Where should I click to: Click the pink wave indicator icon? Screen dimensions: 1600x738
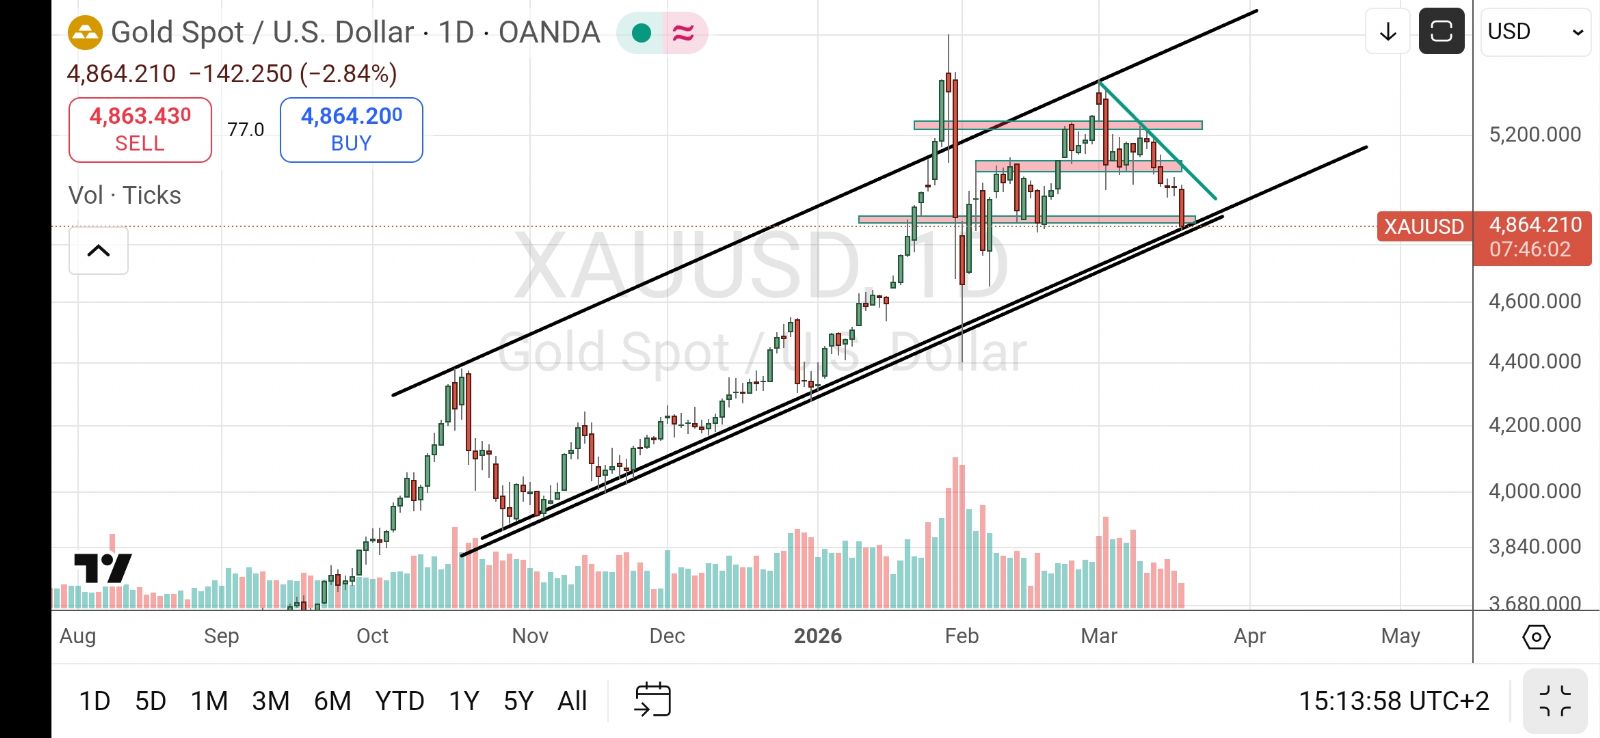pos(683,33)
